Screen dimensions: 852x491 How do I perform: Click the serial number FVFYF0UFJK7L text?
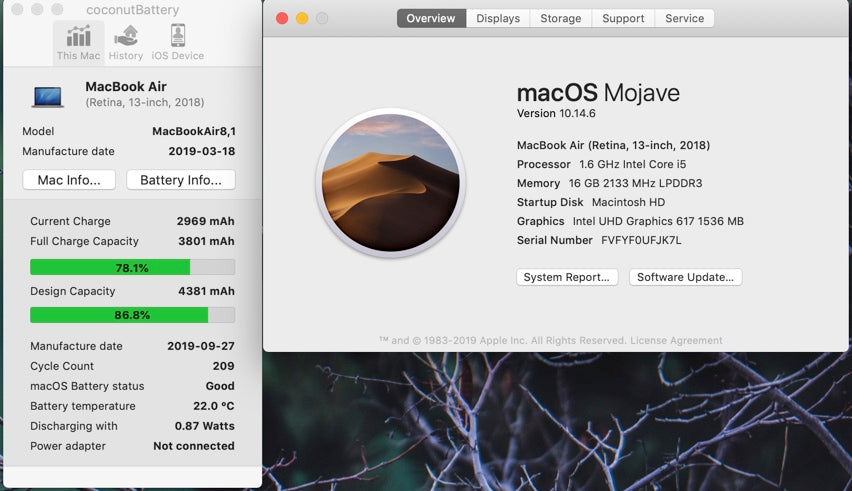[x=641, y=240]
